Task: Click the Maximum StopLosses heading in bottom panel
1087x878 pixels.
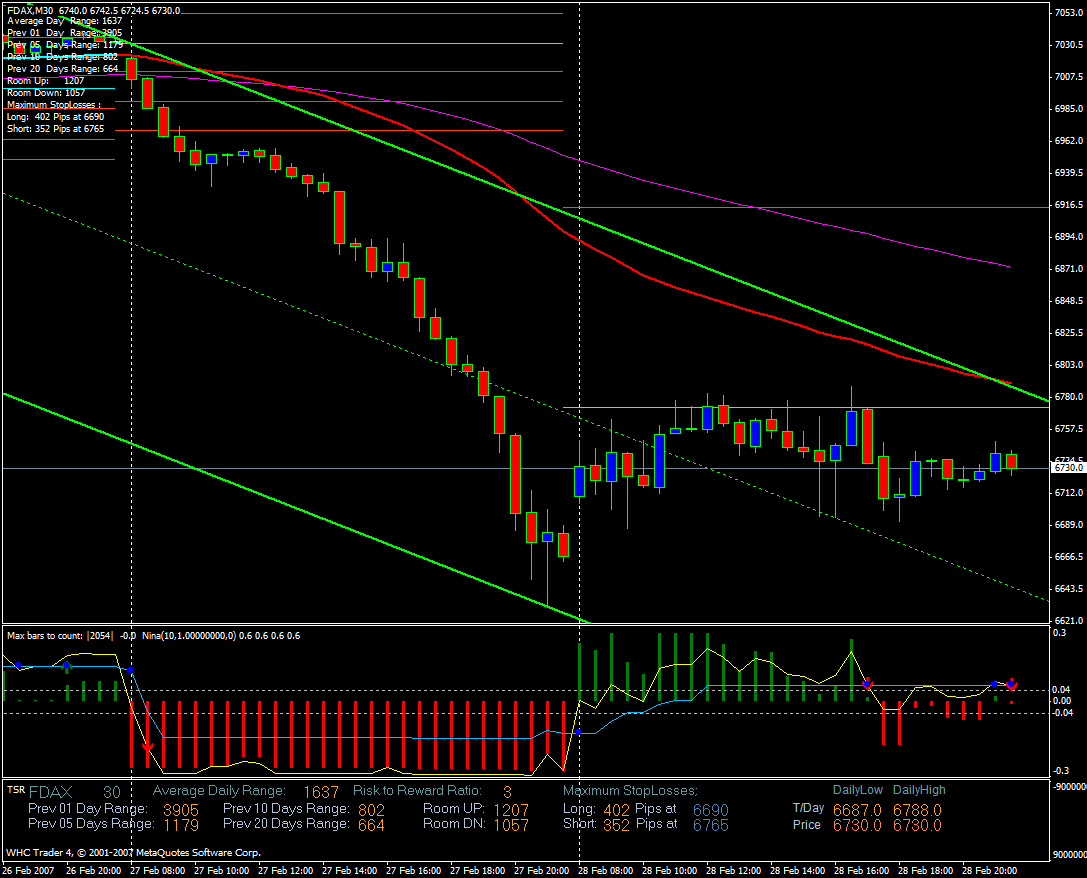Action: [x=630, y=791]
